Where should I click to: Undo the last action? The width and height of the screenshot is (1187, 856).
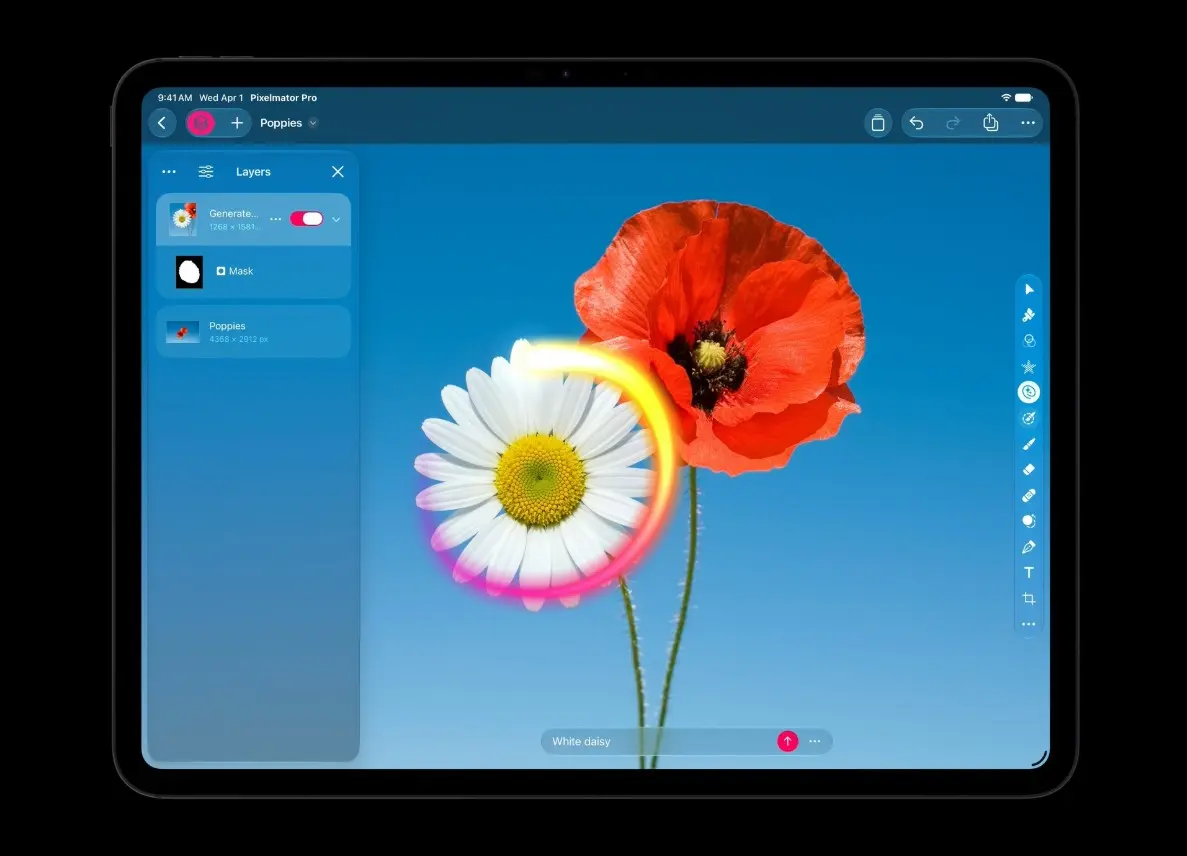917,123
